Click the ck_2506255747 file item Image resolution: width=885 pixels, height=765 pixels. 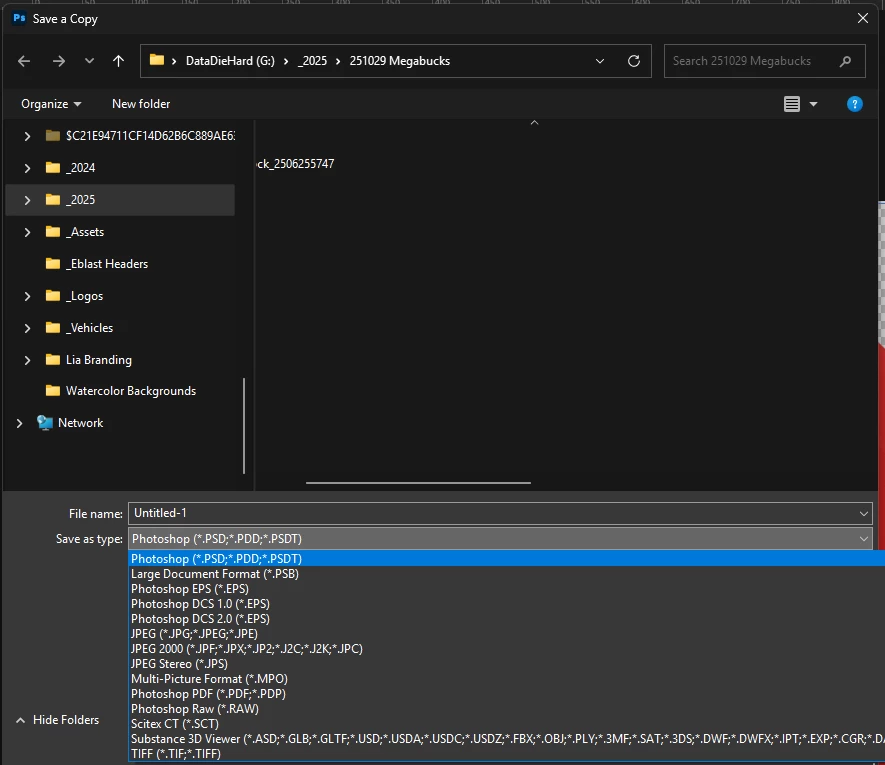pyautogui.click(x=295, y=164)
